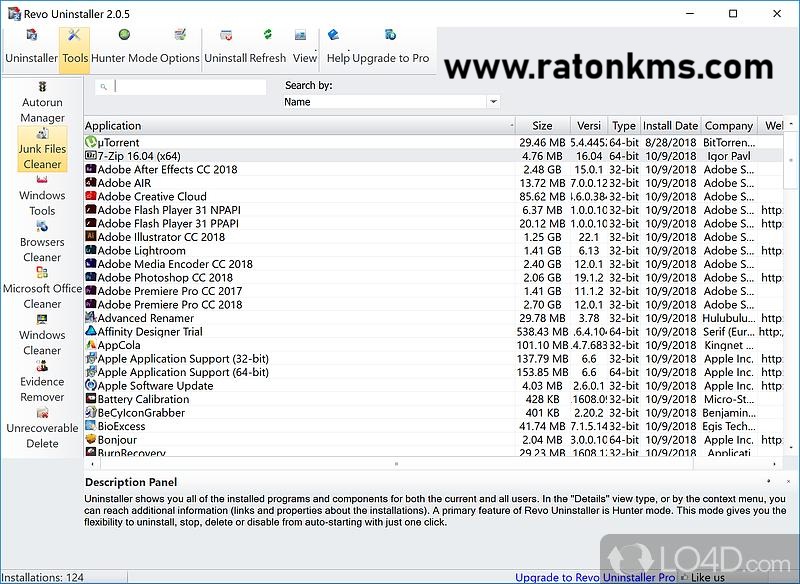Select Adobe Flash Player 31 NPAPI

pos(433,210)
